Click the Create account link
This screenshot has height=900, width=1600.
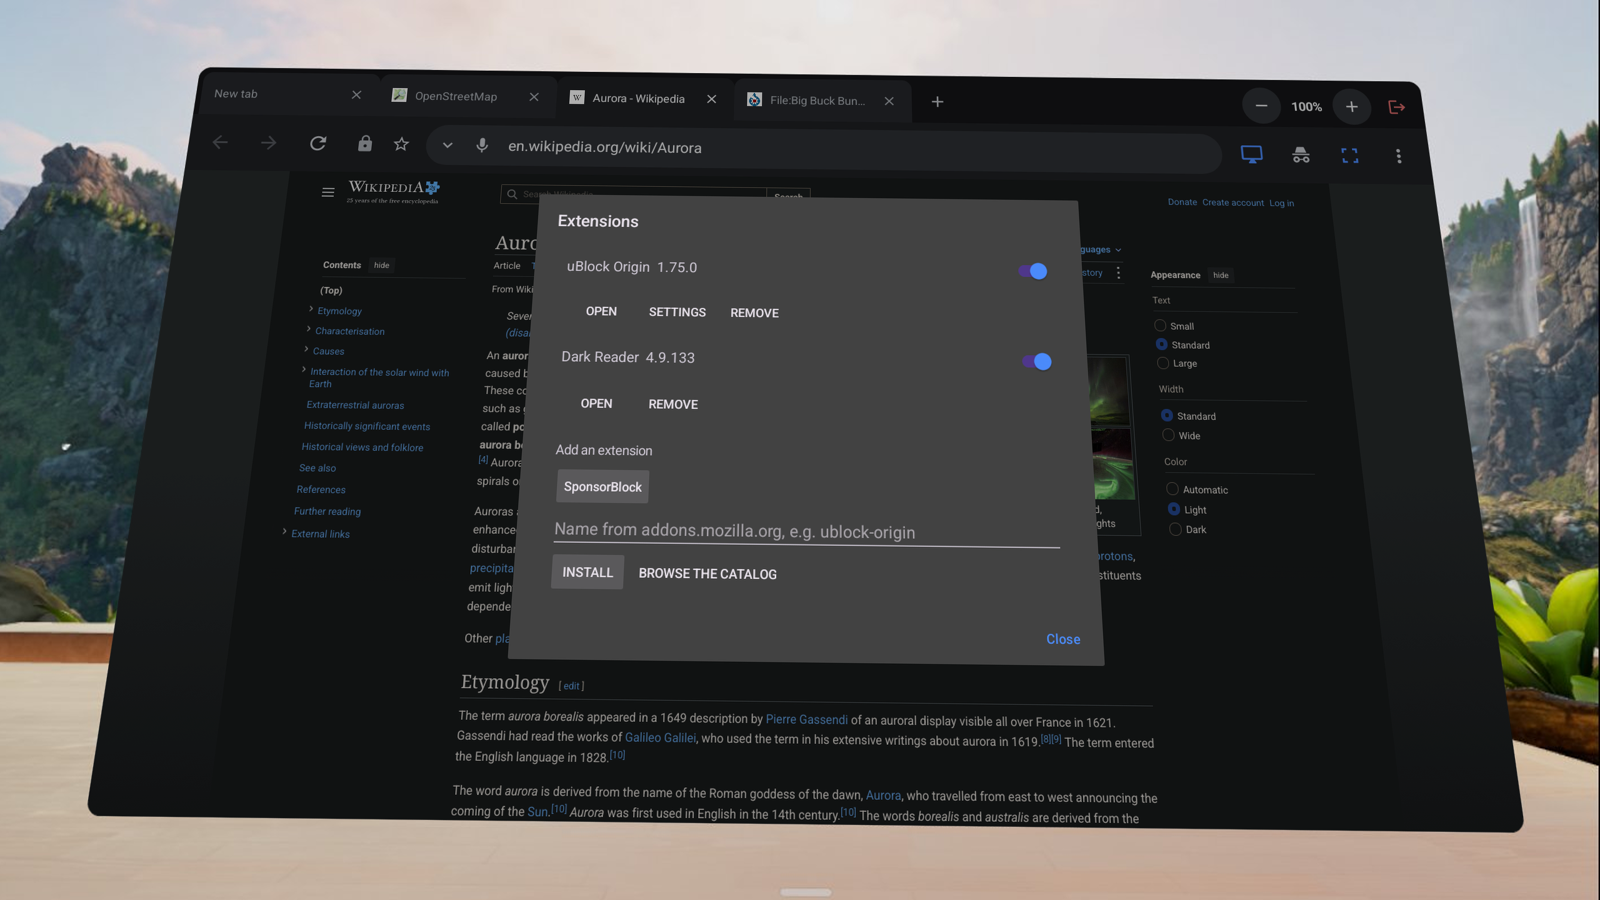(1233, 203)
